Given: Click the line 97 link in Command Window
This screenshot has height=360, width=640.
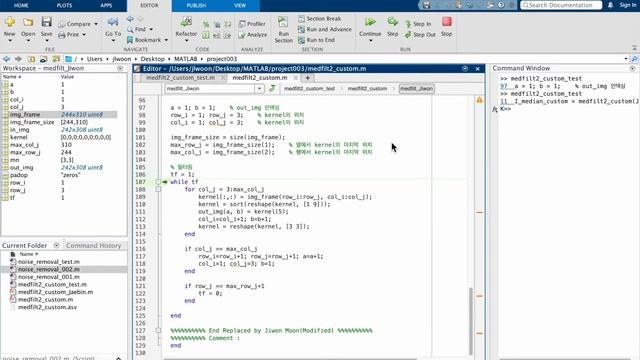Looking at the screenshot, I should click(504, 86).
